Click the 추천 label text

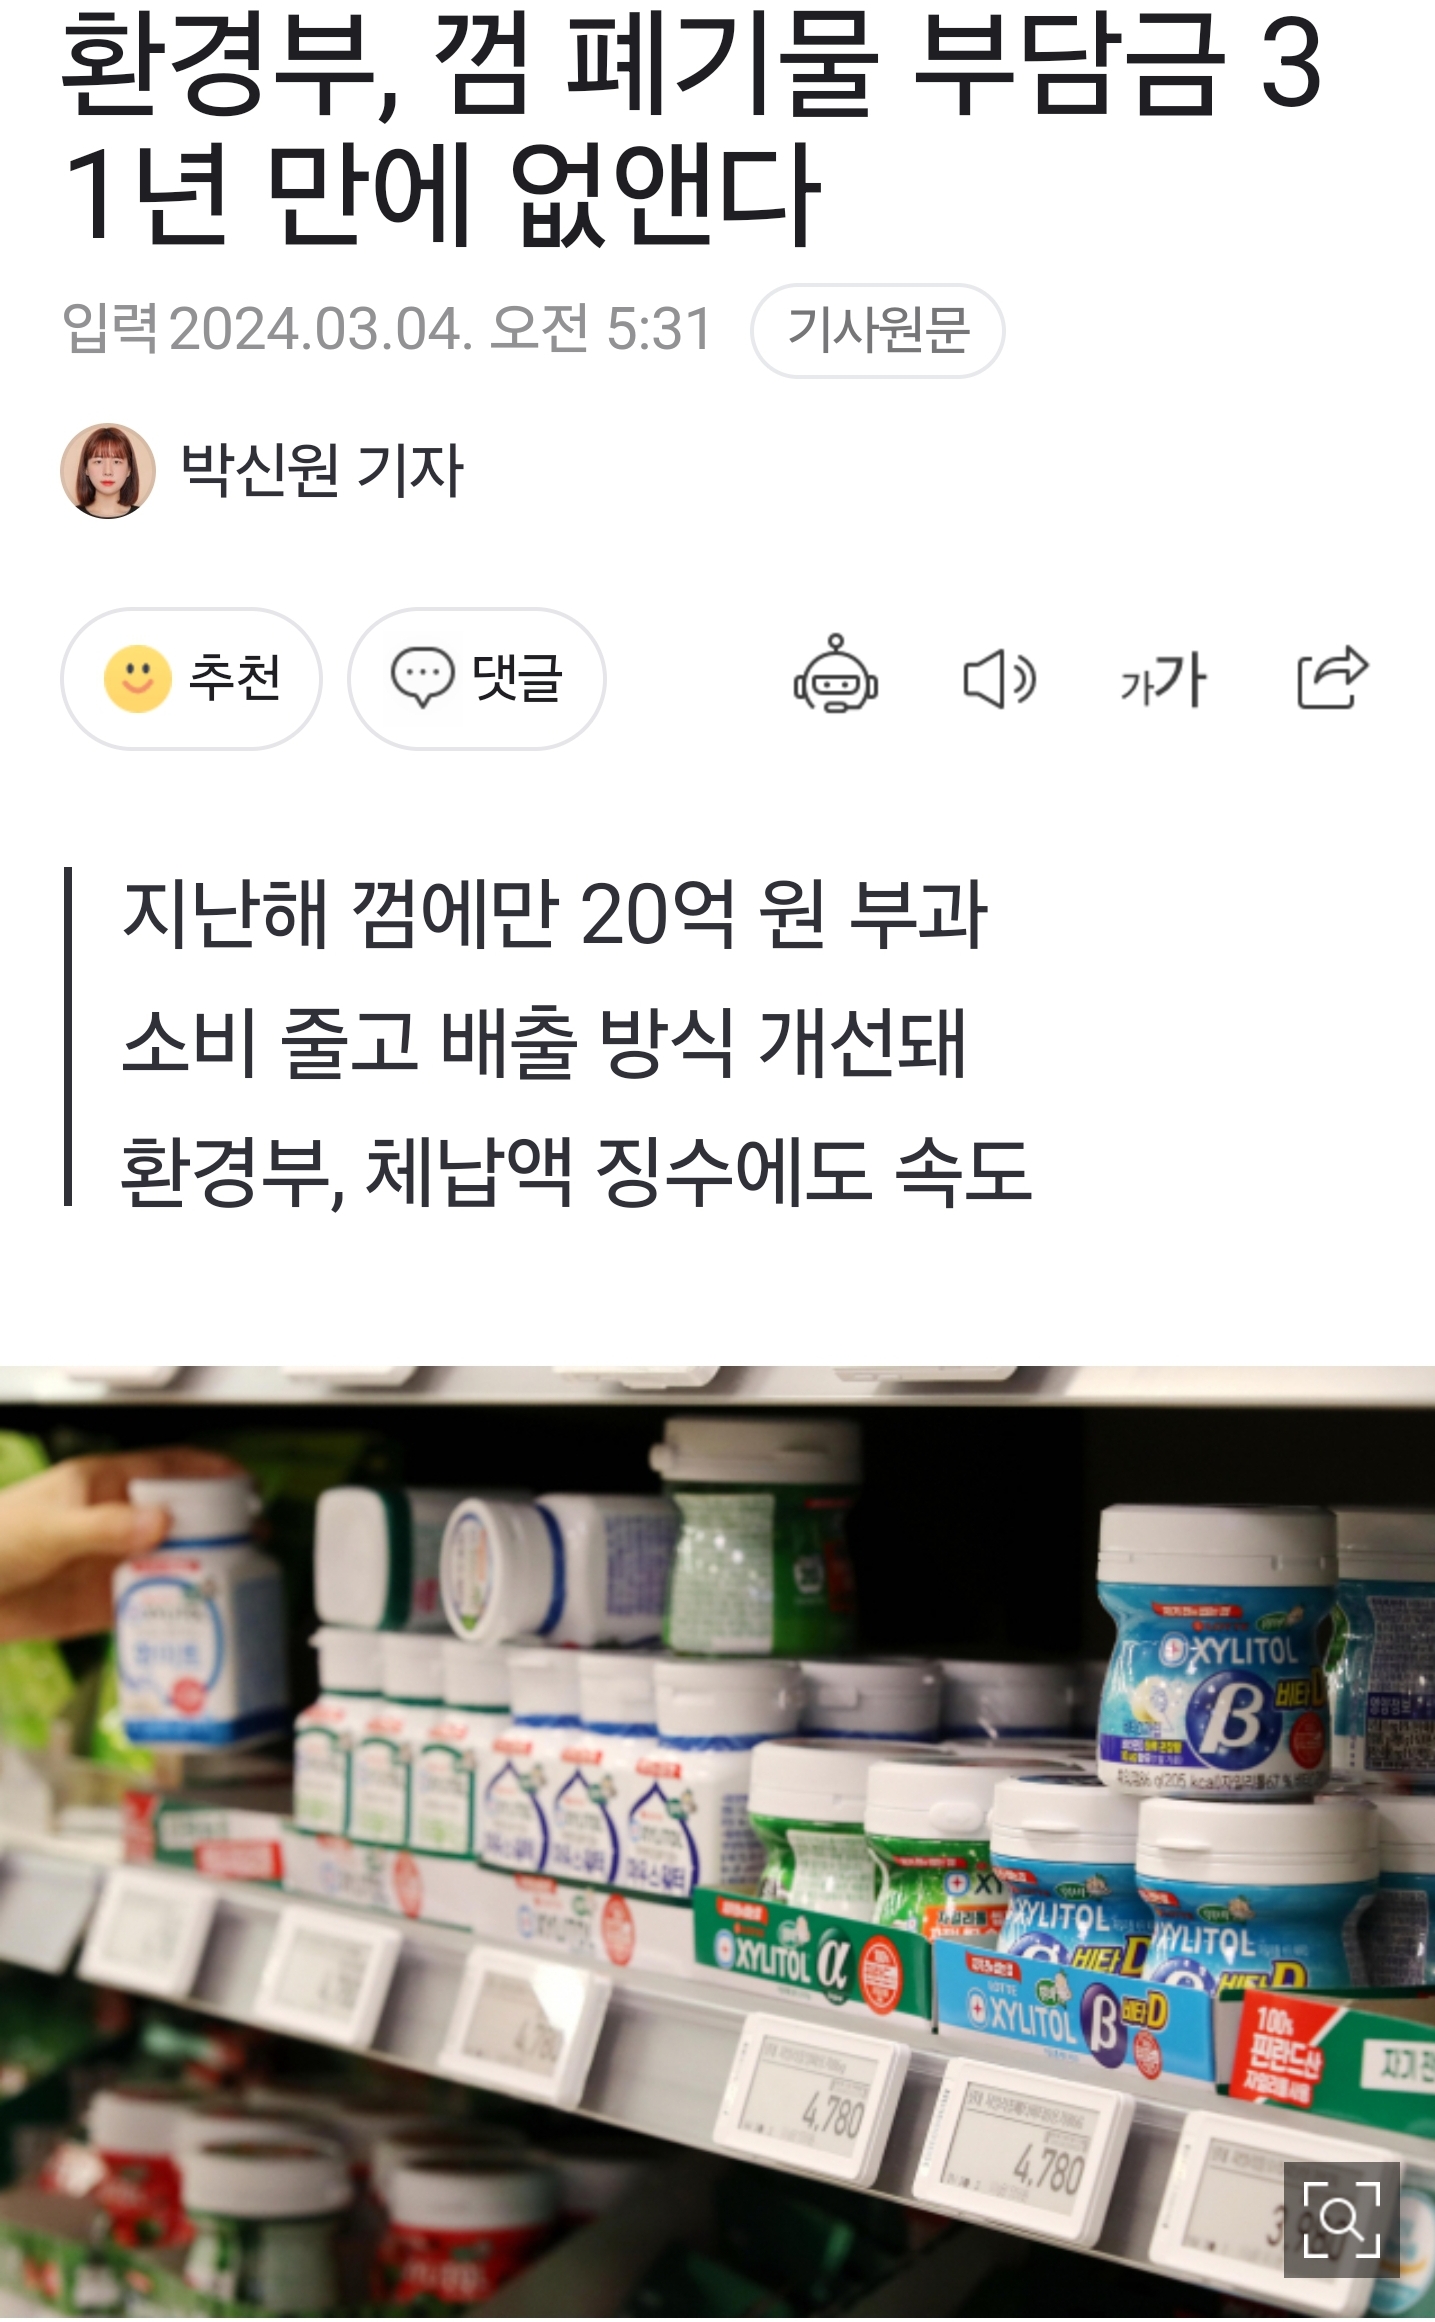click(235, 679)
